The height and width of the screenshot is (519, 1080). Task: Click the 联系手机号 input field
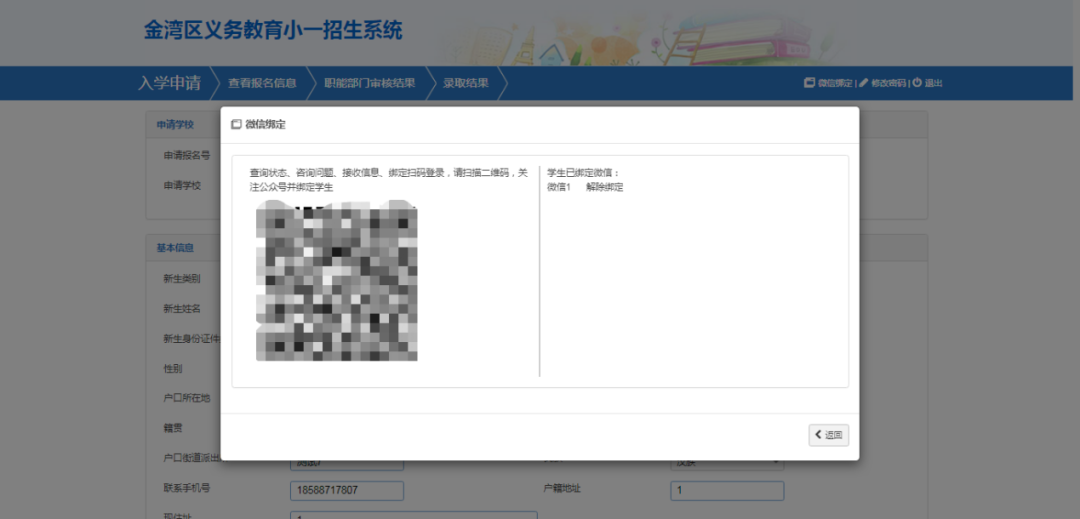[x=346, y=491]
